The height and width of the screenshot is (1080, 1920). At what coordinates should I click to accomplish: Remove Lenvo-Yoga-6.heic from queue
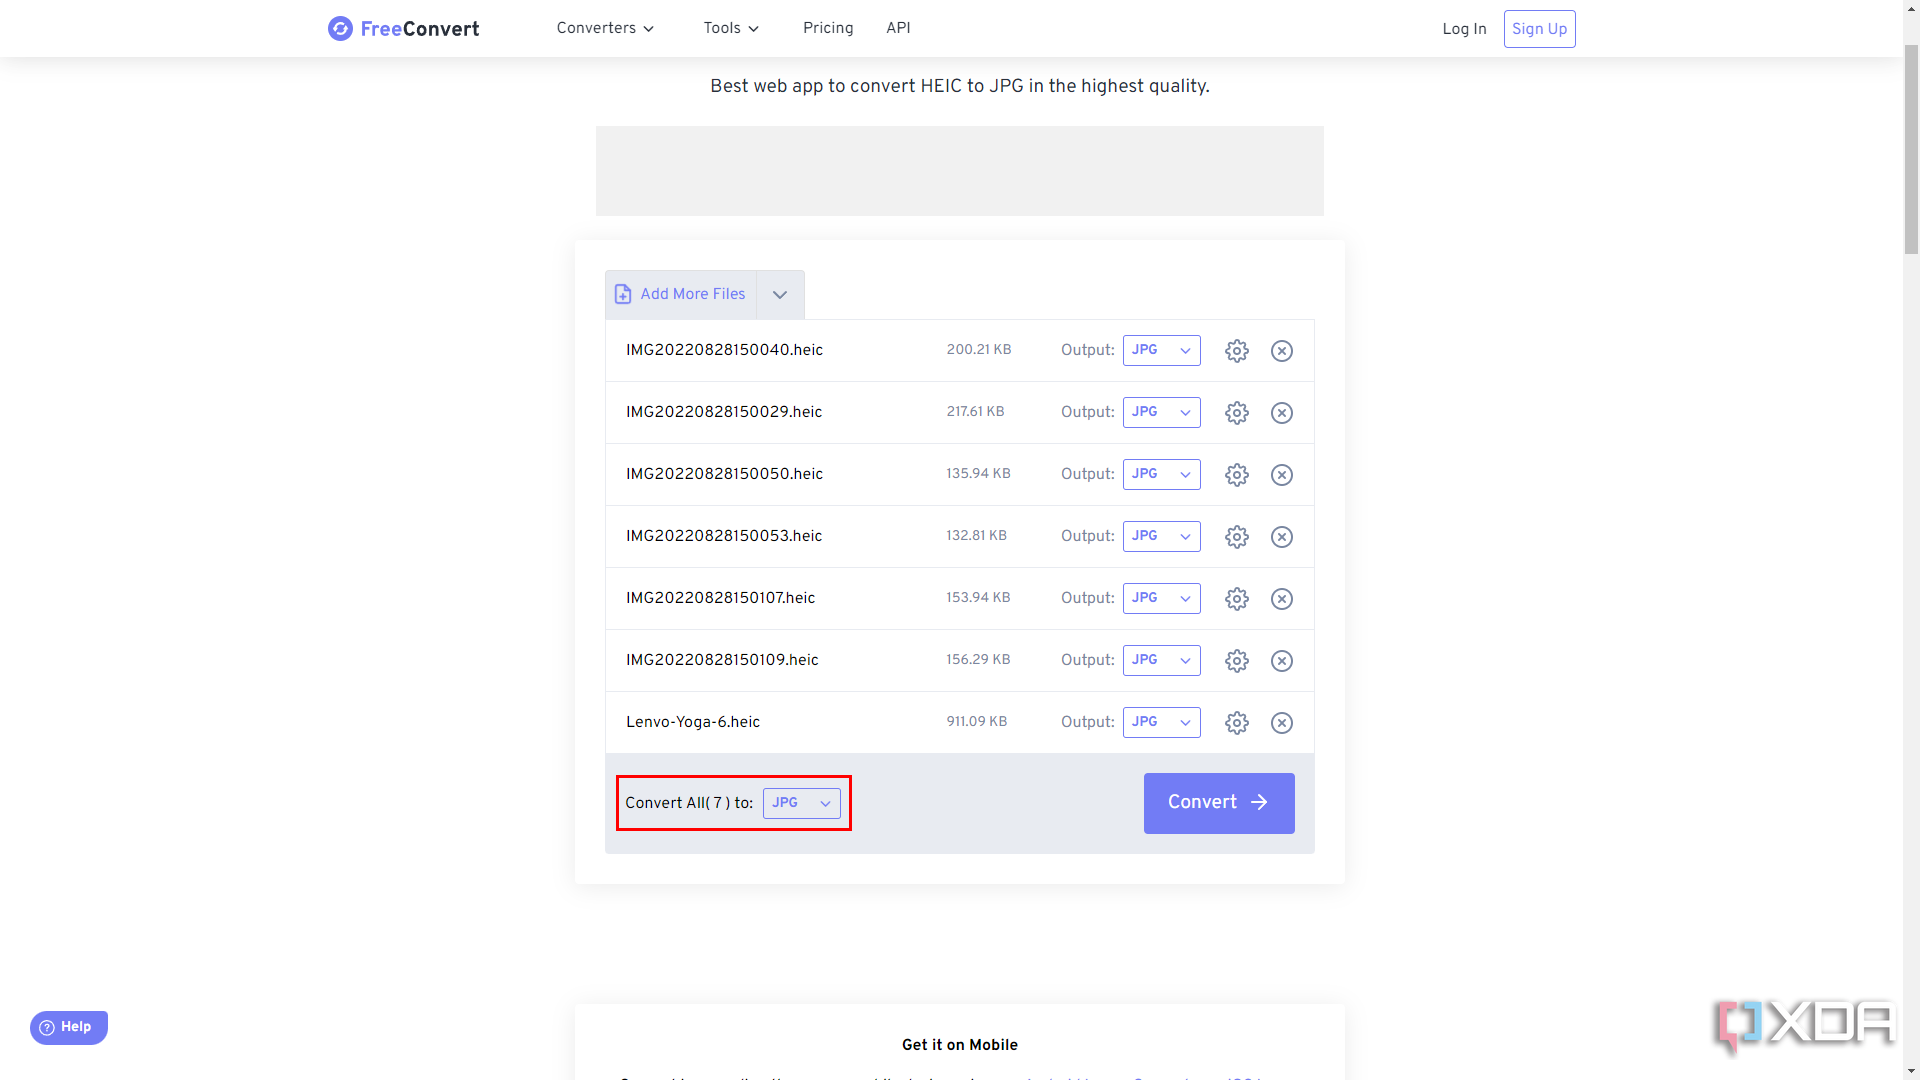[1282, 723]
